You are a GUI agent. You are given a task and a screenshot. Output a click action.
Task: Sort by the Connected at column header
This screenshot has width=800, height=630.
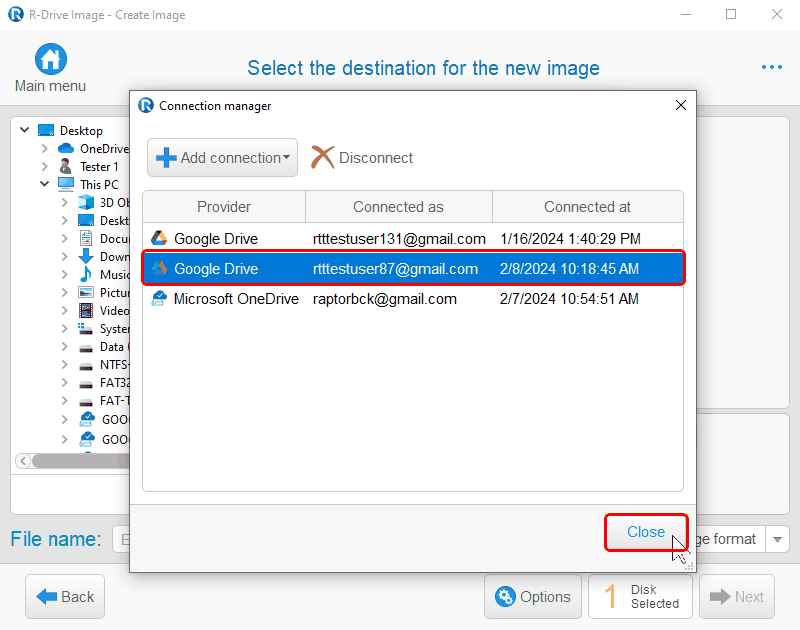[x=587, y=207]
